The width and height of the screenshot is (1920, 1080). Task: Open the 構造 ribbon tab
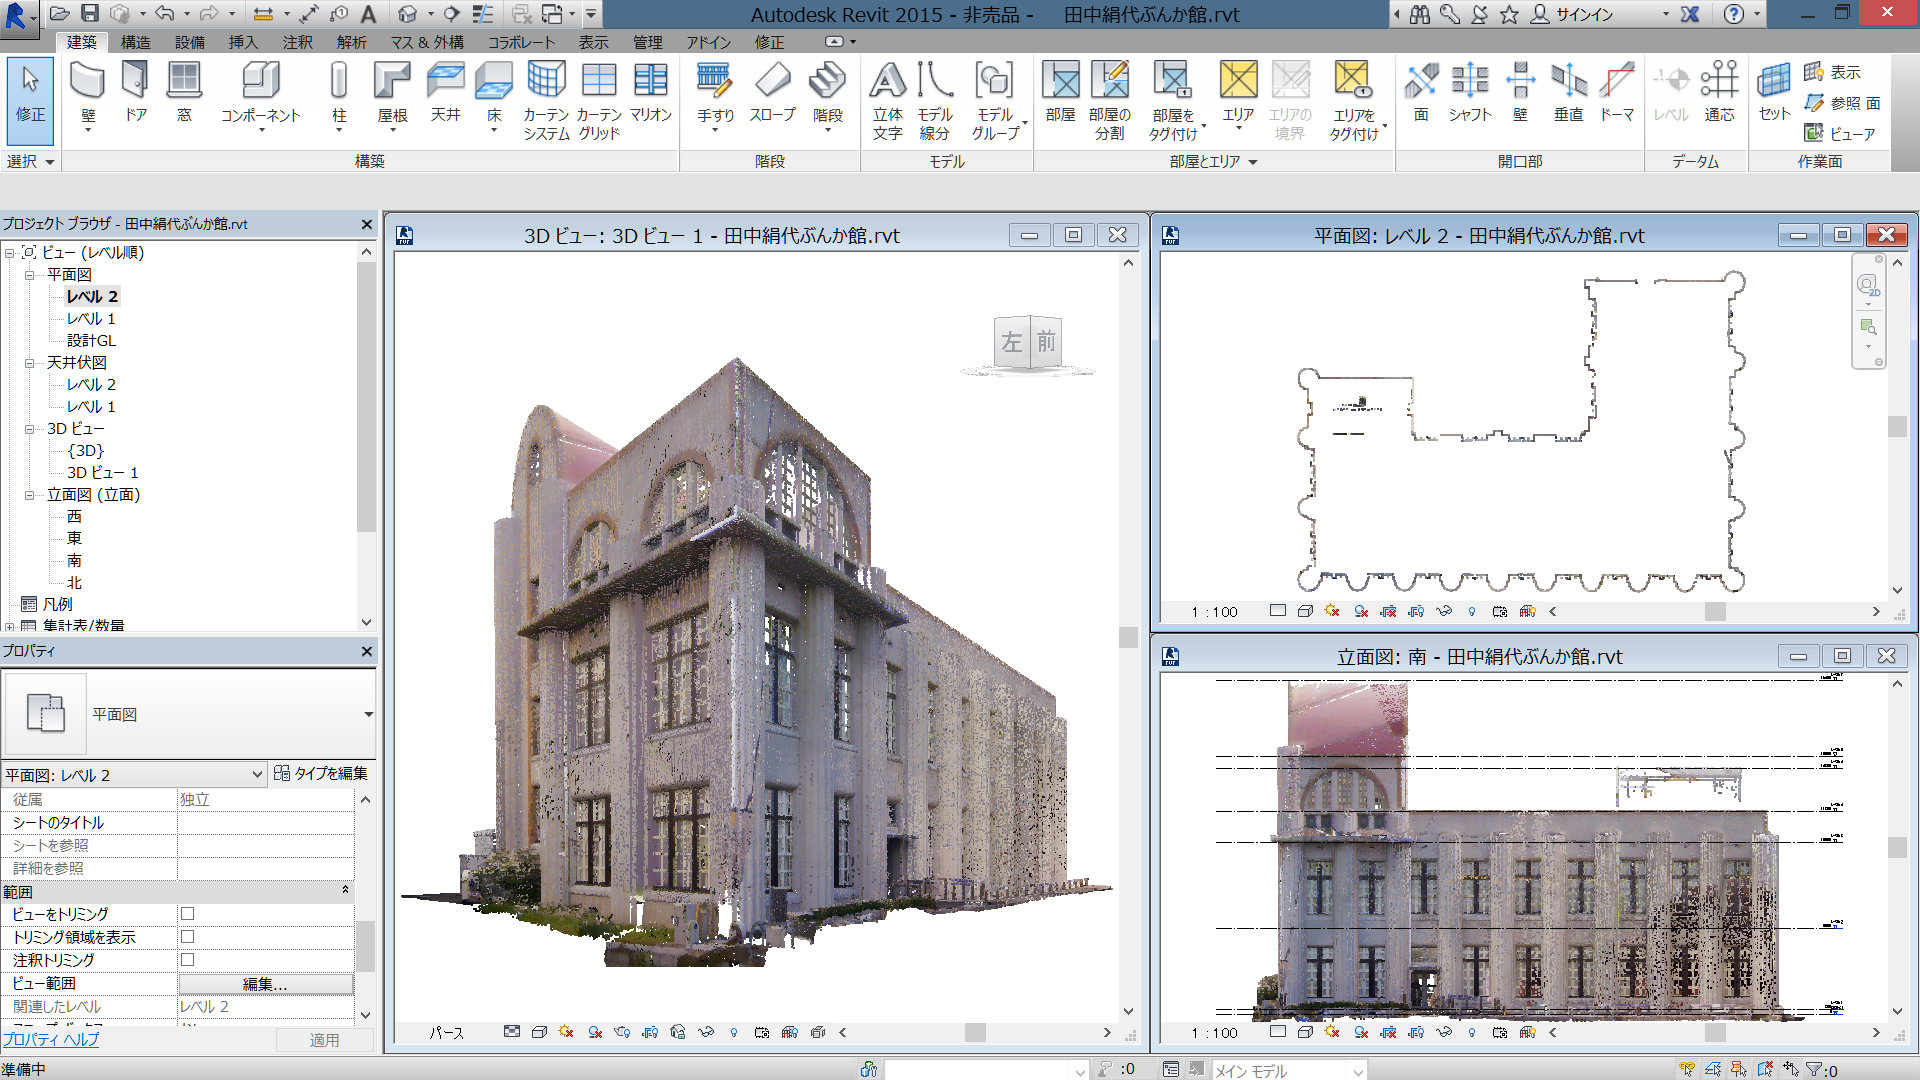(135, 42)
